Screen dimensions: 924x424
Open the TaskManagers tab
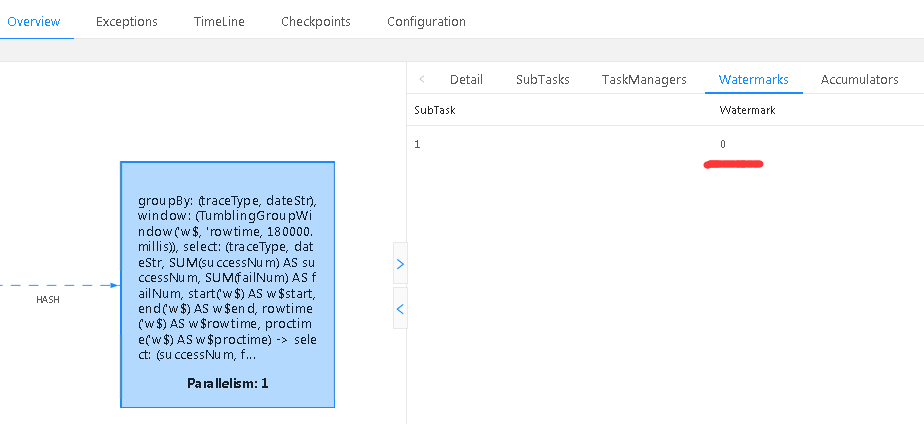point(644,79)
